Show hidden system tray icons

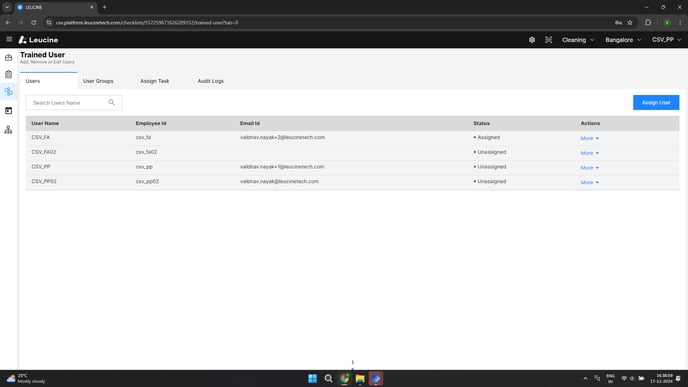585,378
